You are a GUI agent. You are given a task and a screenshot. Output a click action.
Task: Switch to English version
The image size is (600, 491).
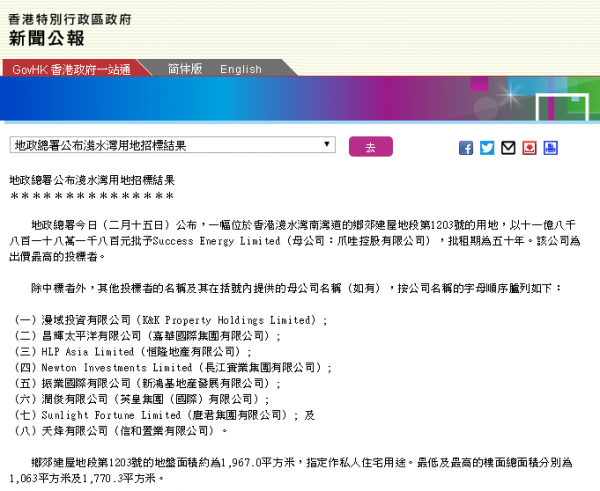(x=241, y=69)
